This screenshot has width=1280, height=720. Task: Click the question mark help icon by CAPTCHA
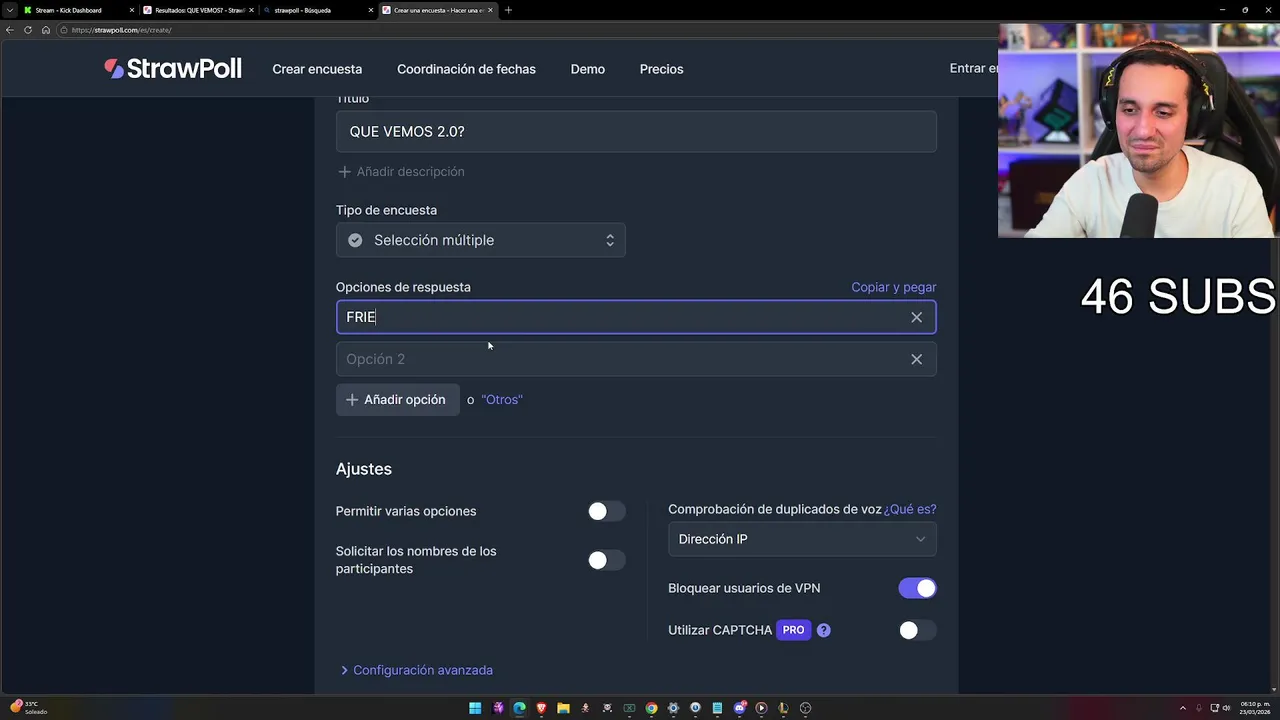click(824, 630)
